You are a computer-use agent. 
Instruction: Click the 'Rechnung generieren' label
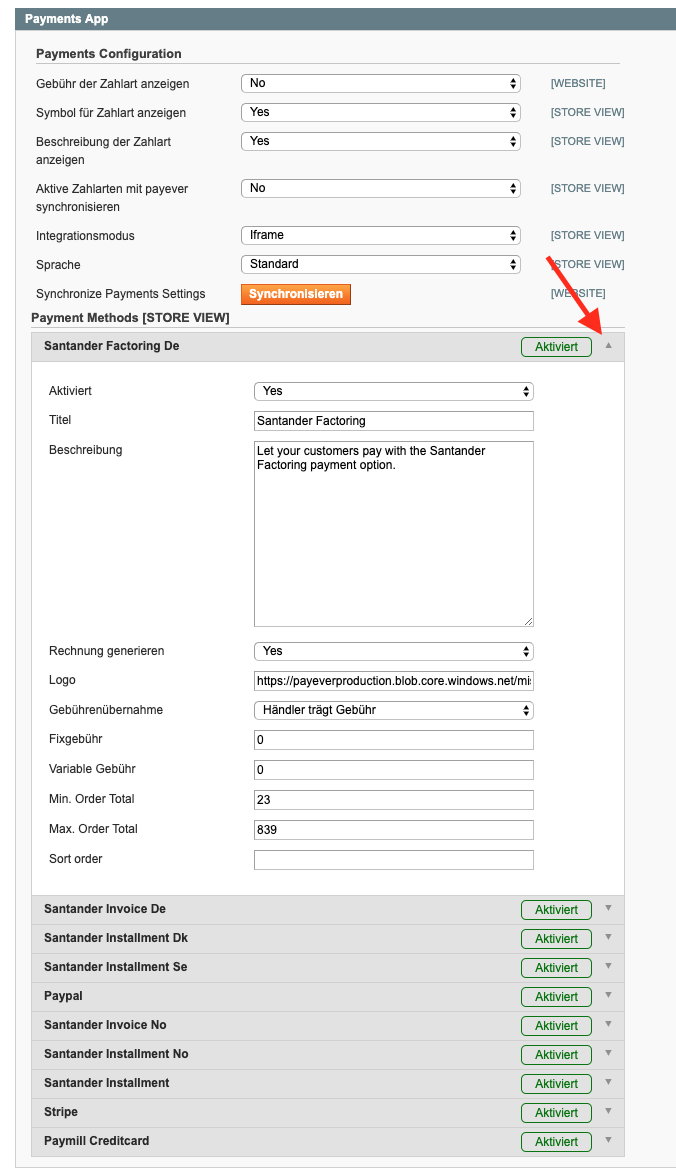tap(106, 651)
